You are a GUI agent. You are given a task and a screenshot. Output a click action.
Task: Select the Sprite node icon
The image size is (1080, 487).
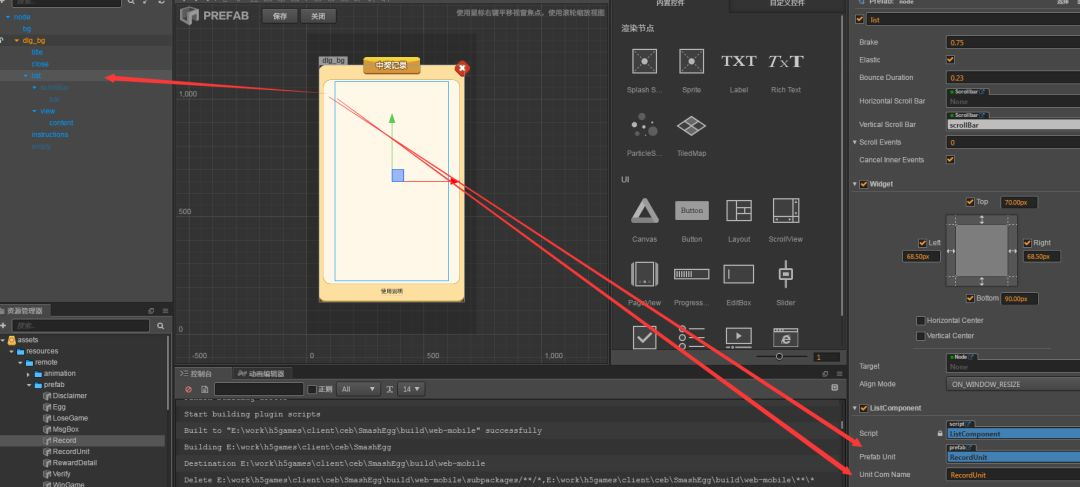point(692,61)
